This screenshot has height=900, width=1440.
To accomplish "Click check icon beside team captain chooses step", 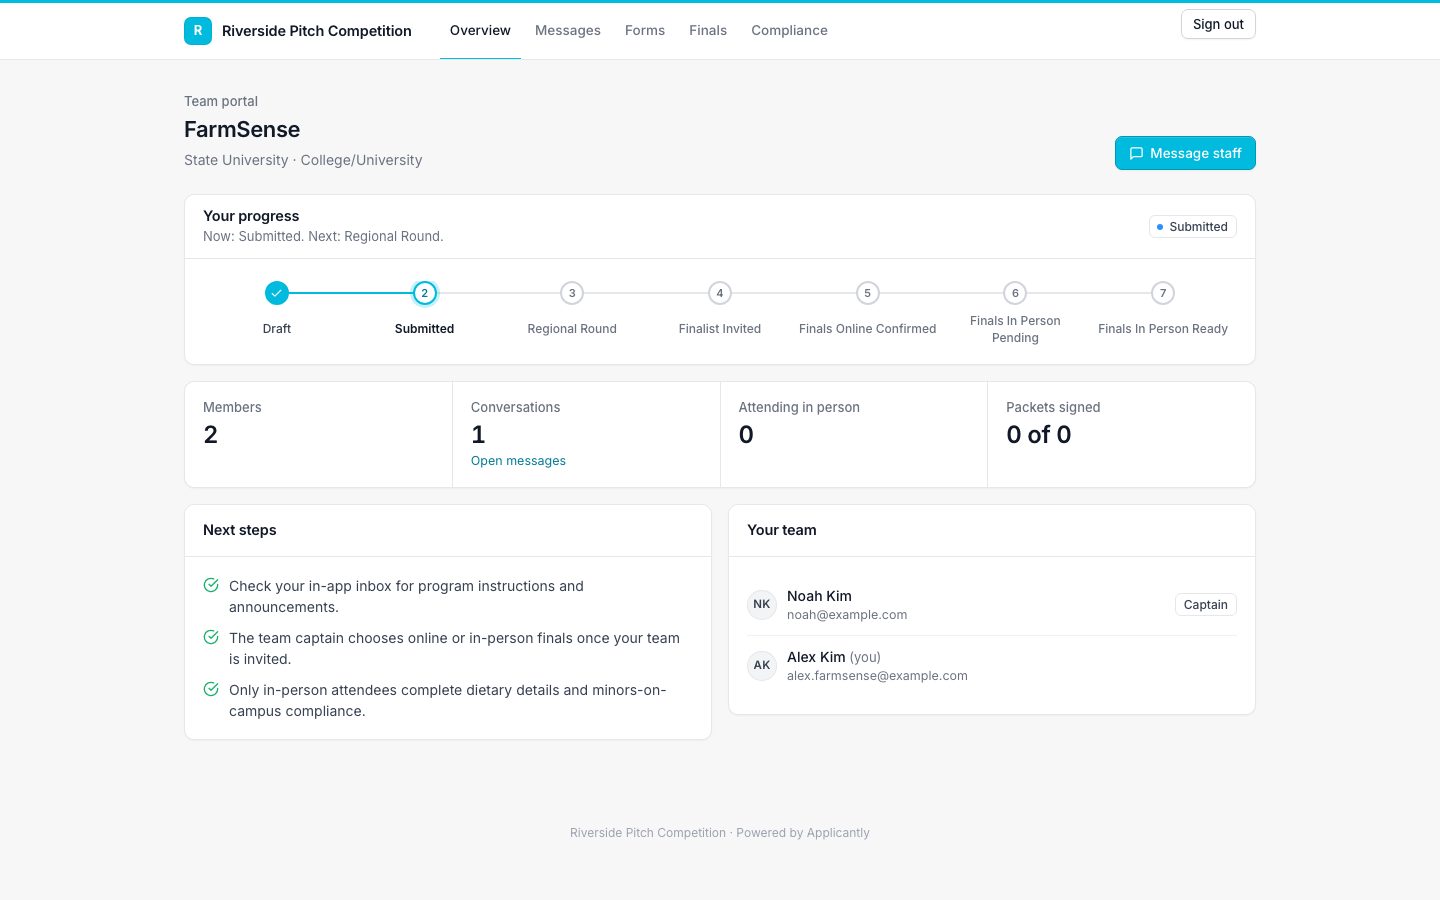I will click(211, 637).
